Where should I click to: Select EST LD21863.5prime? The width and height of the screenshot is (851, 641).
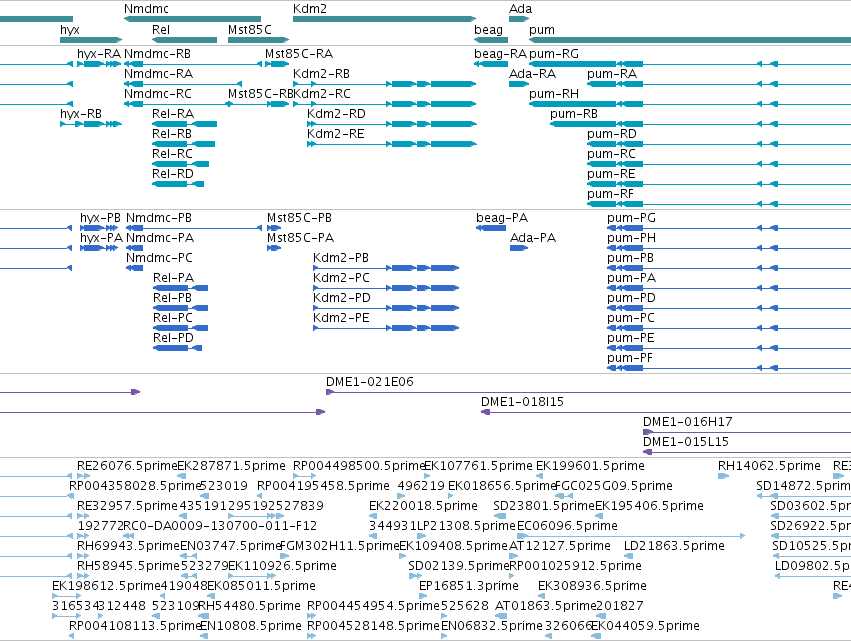[627, 556]
